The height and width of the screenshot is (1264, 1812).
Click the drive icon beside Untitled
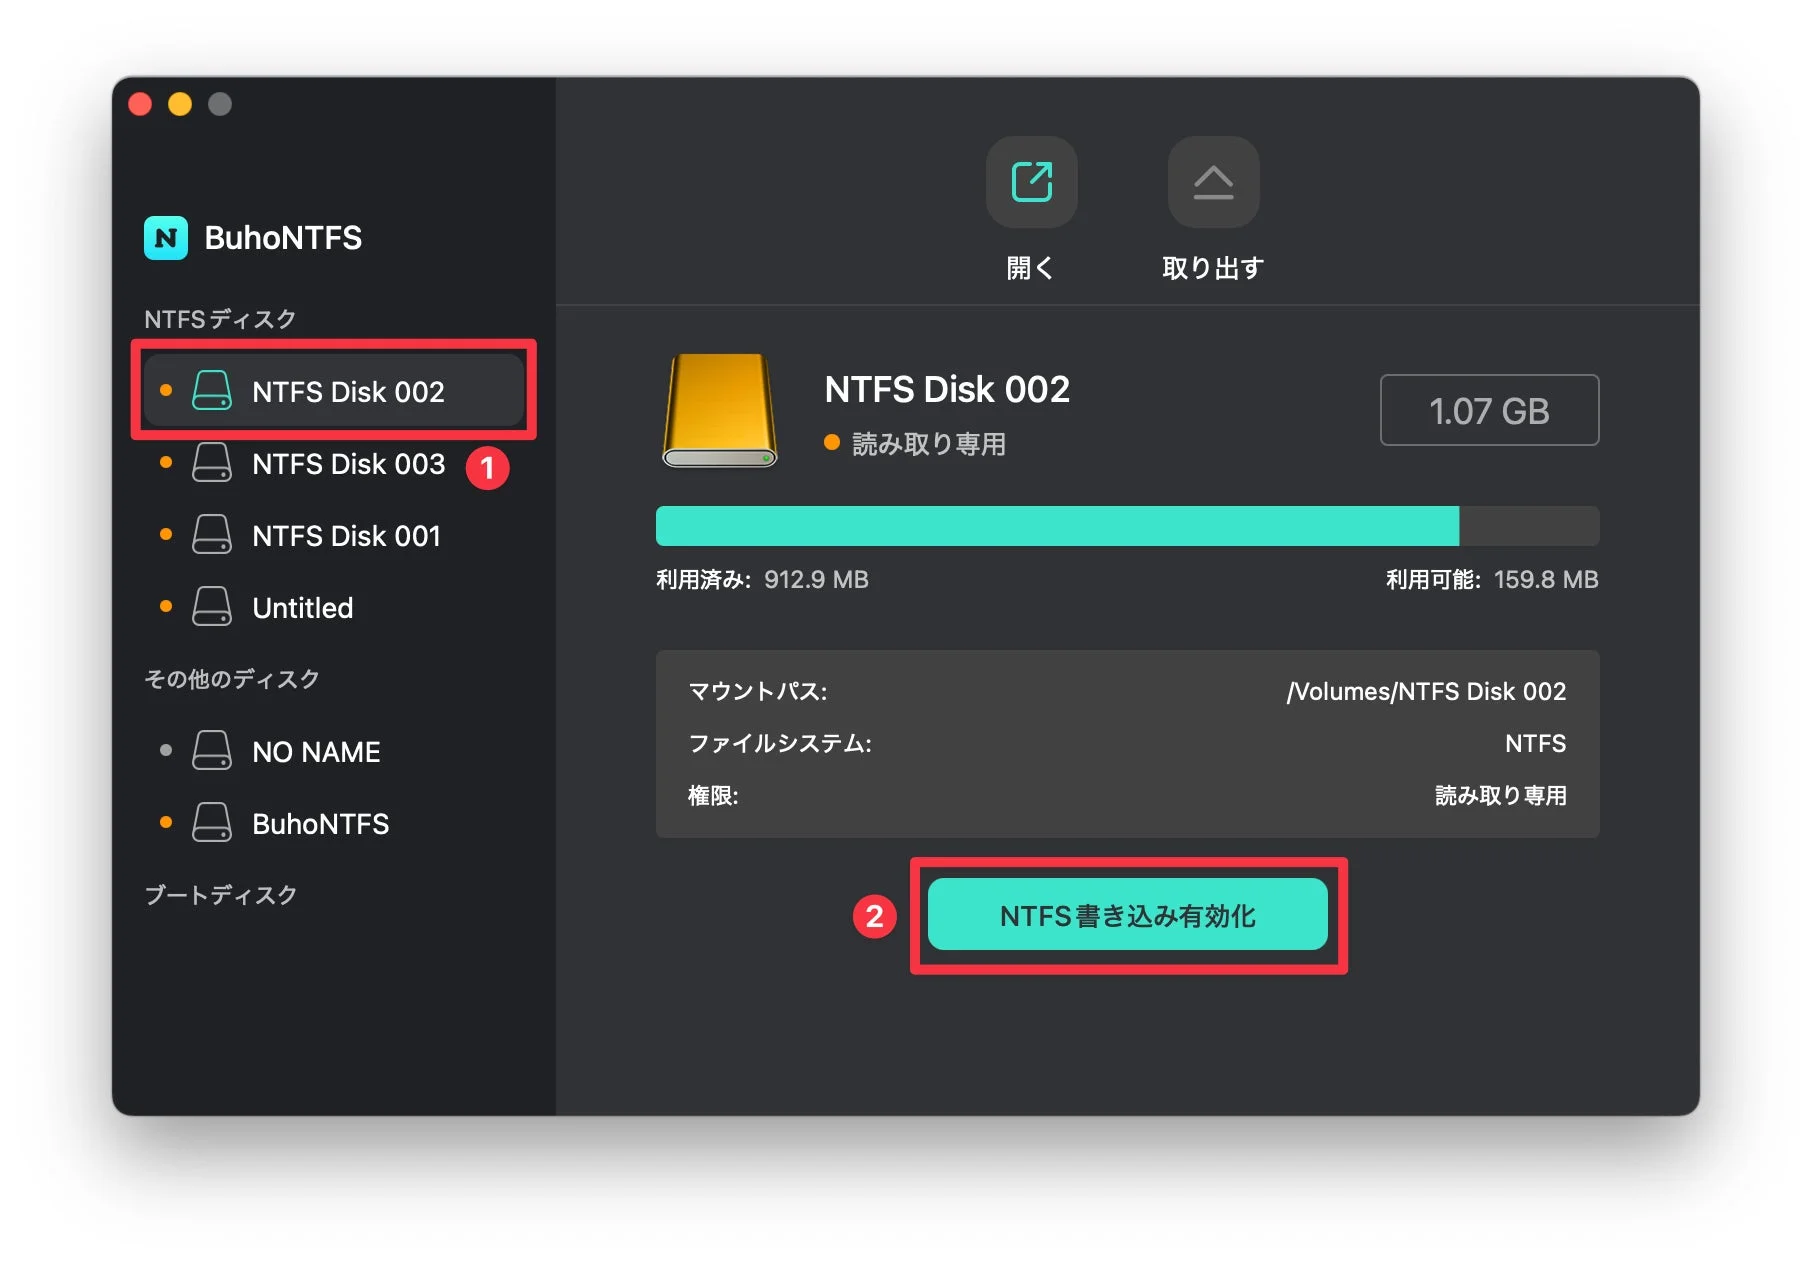coord(212,608)
